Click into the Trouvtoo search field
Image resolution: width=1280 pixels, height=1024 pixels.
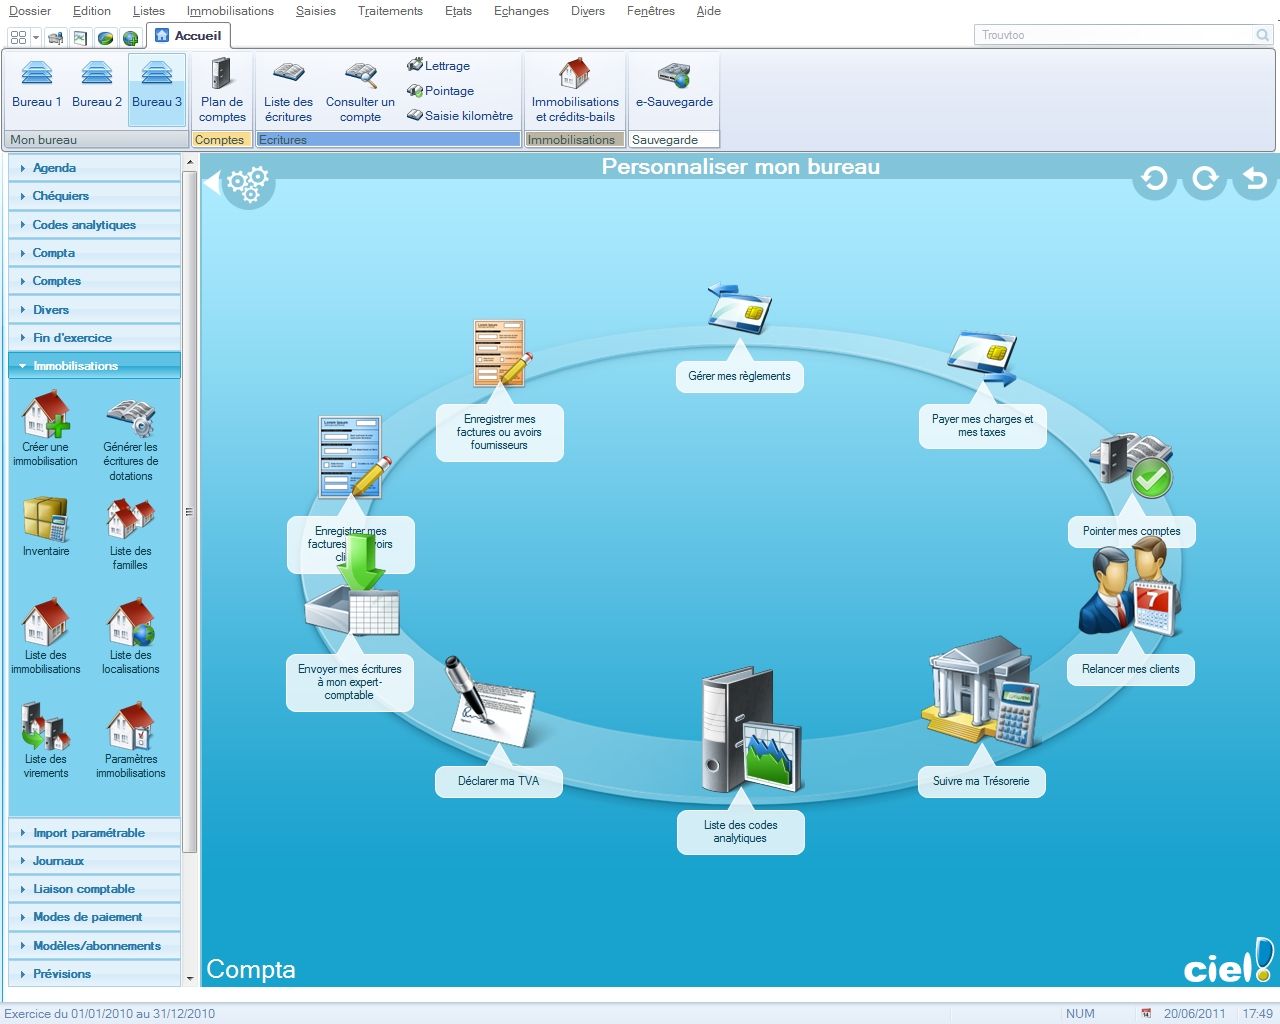pyautogui.click(x=1113, y=35)
